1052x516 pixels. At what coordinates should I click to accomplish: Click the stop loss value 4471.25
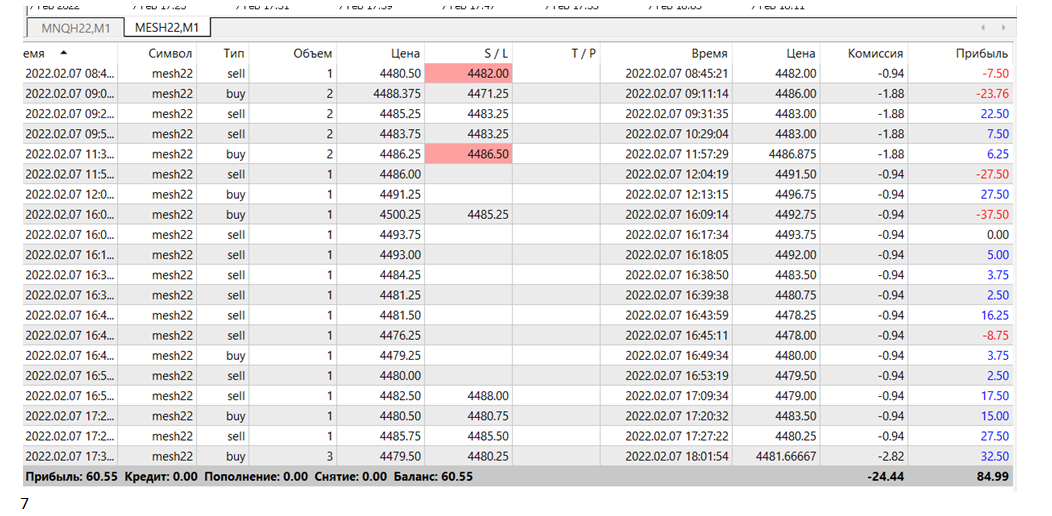point(488,94)
